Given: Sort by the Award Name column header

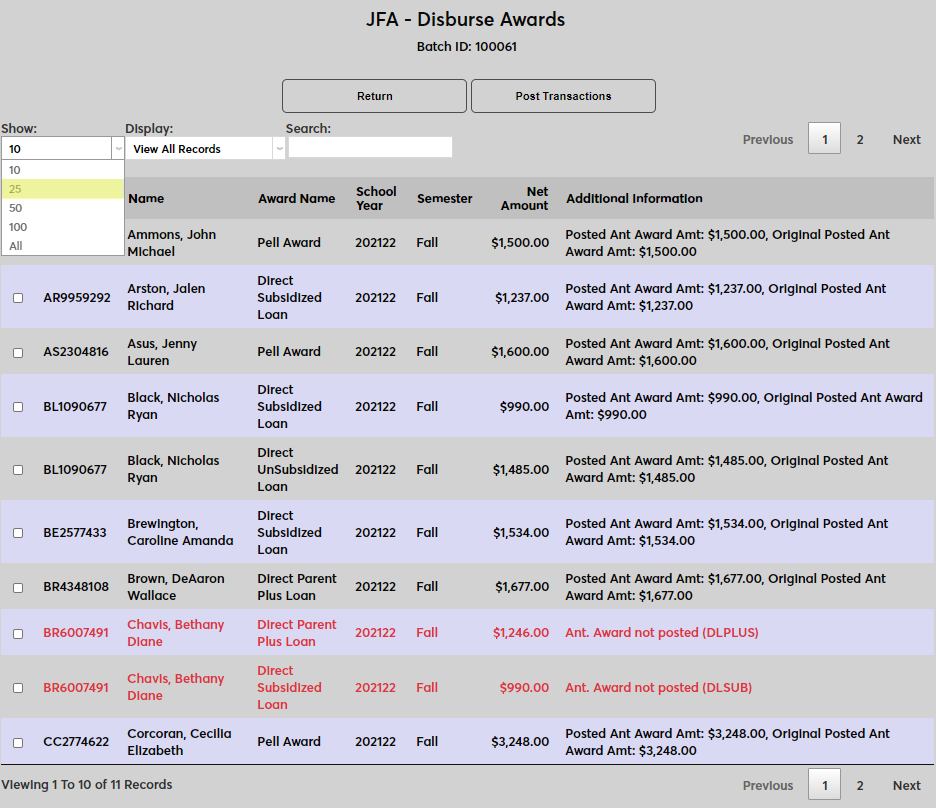Looking at the screenshot, I should [x=296, y=198].
